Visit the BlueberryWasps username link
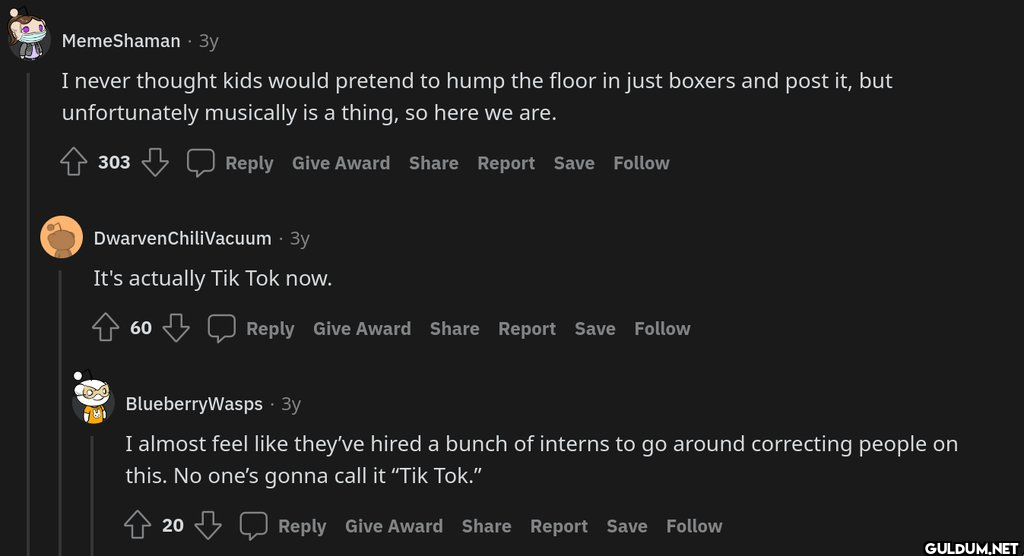1024x556 pixels. point(194,404)
